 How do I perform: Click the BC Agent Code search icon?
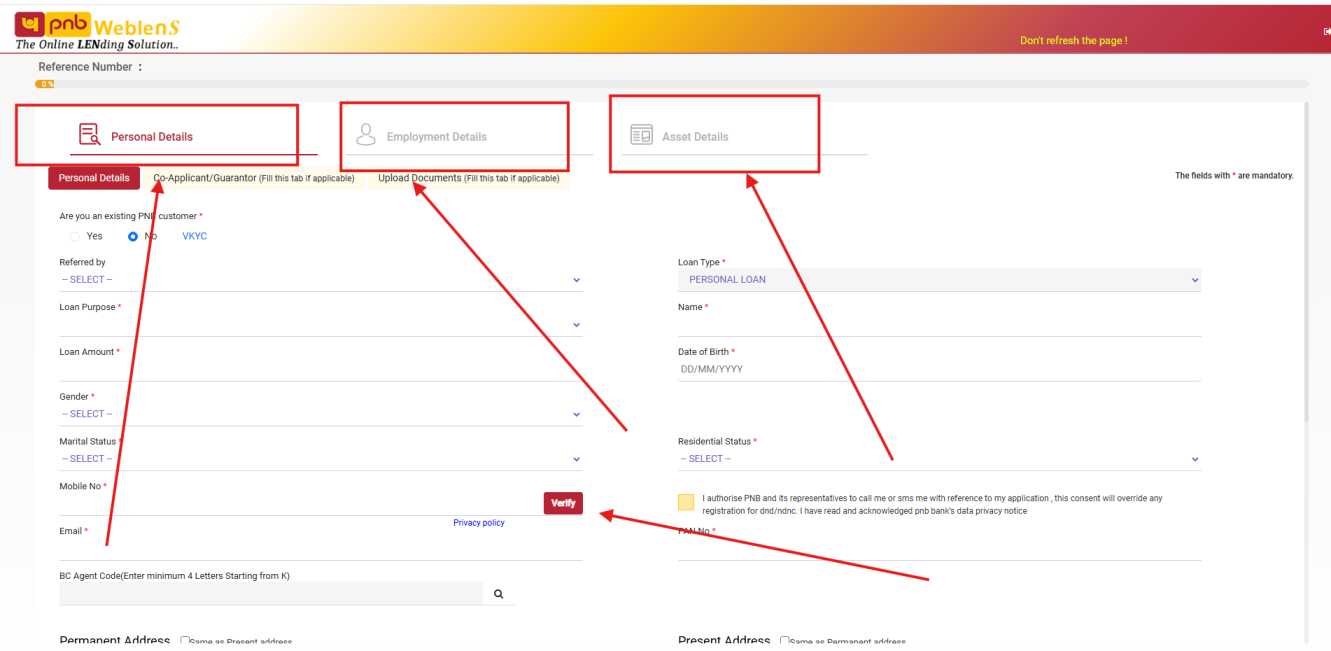[x=499, y=594]
